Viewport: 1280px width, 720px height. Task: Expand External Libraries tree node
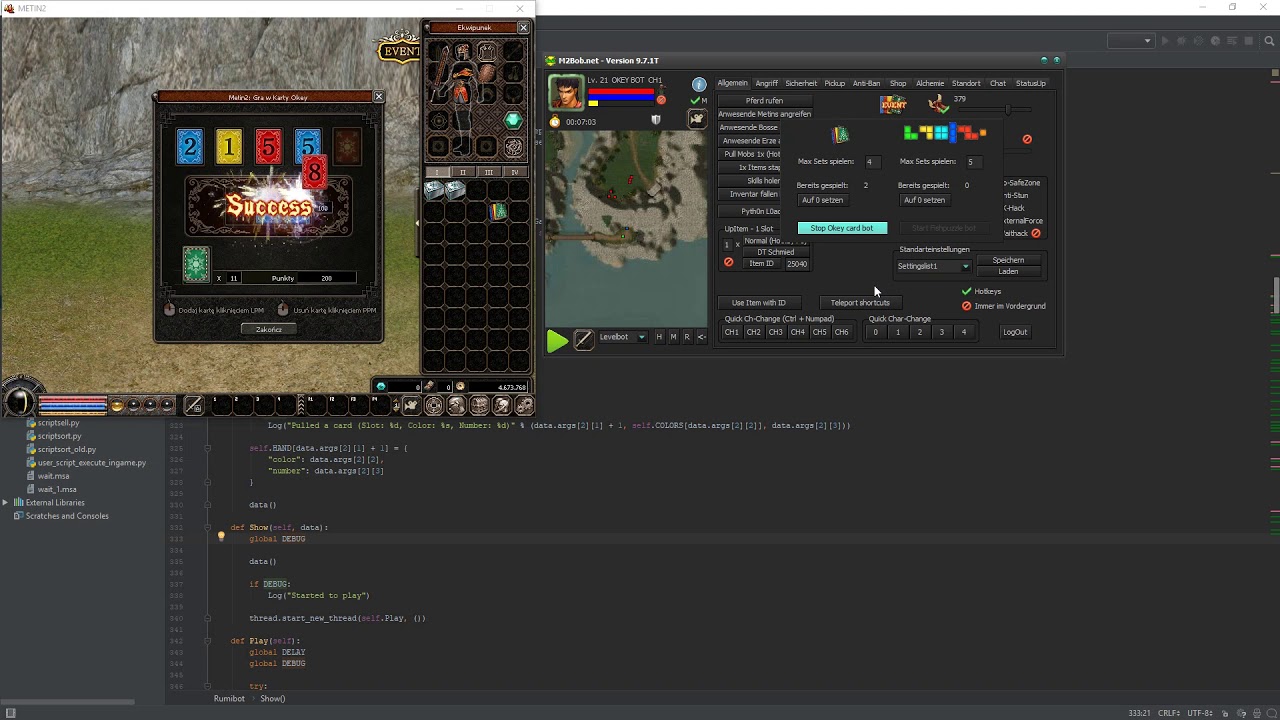pyautogui.click(x=5, y=502)
